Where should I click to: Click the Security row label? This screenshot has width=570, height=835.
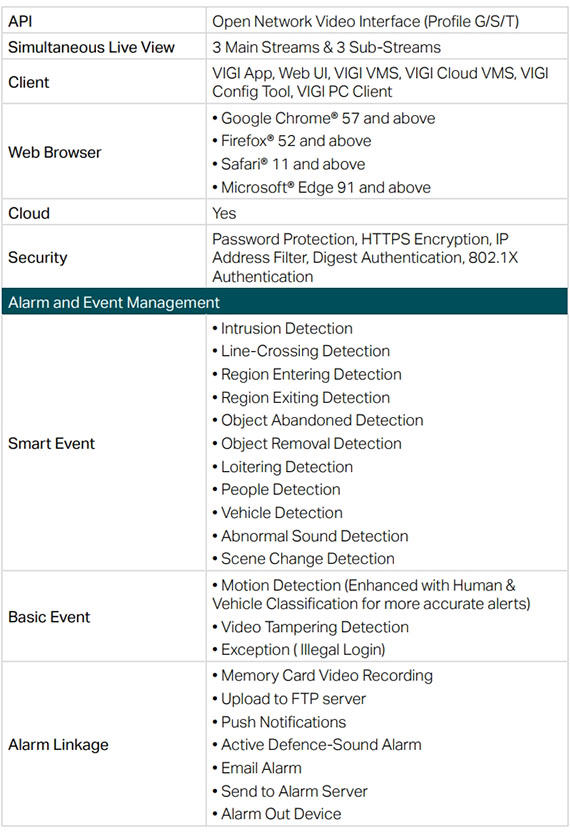37,257
